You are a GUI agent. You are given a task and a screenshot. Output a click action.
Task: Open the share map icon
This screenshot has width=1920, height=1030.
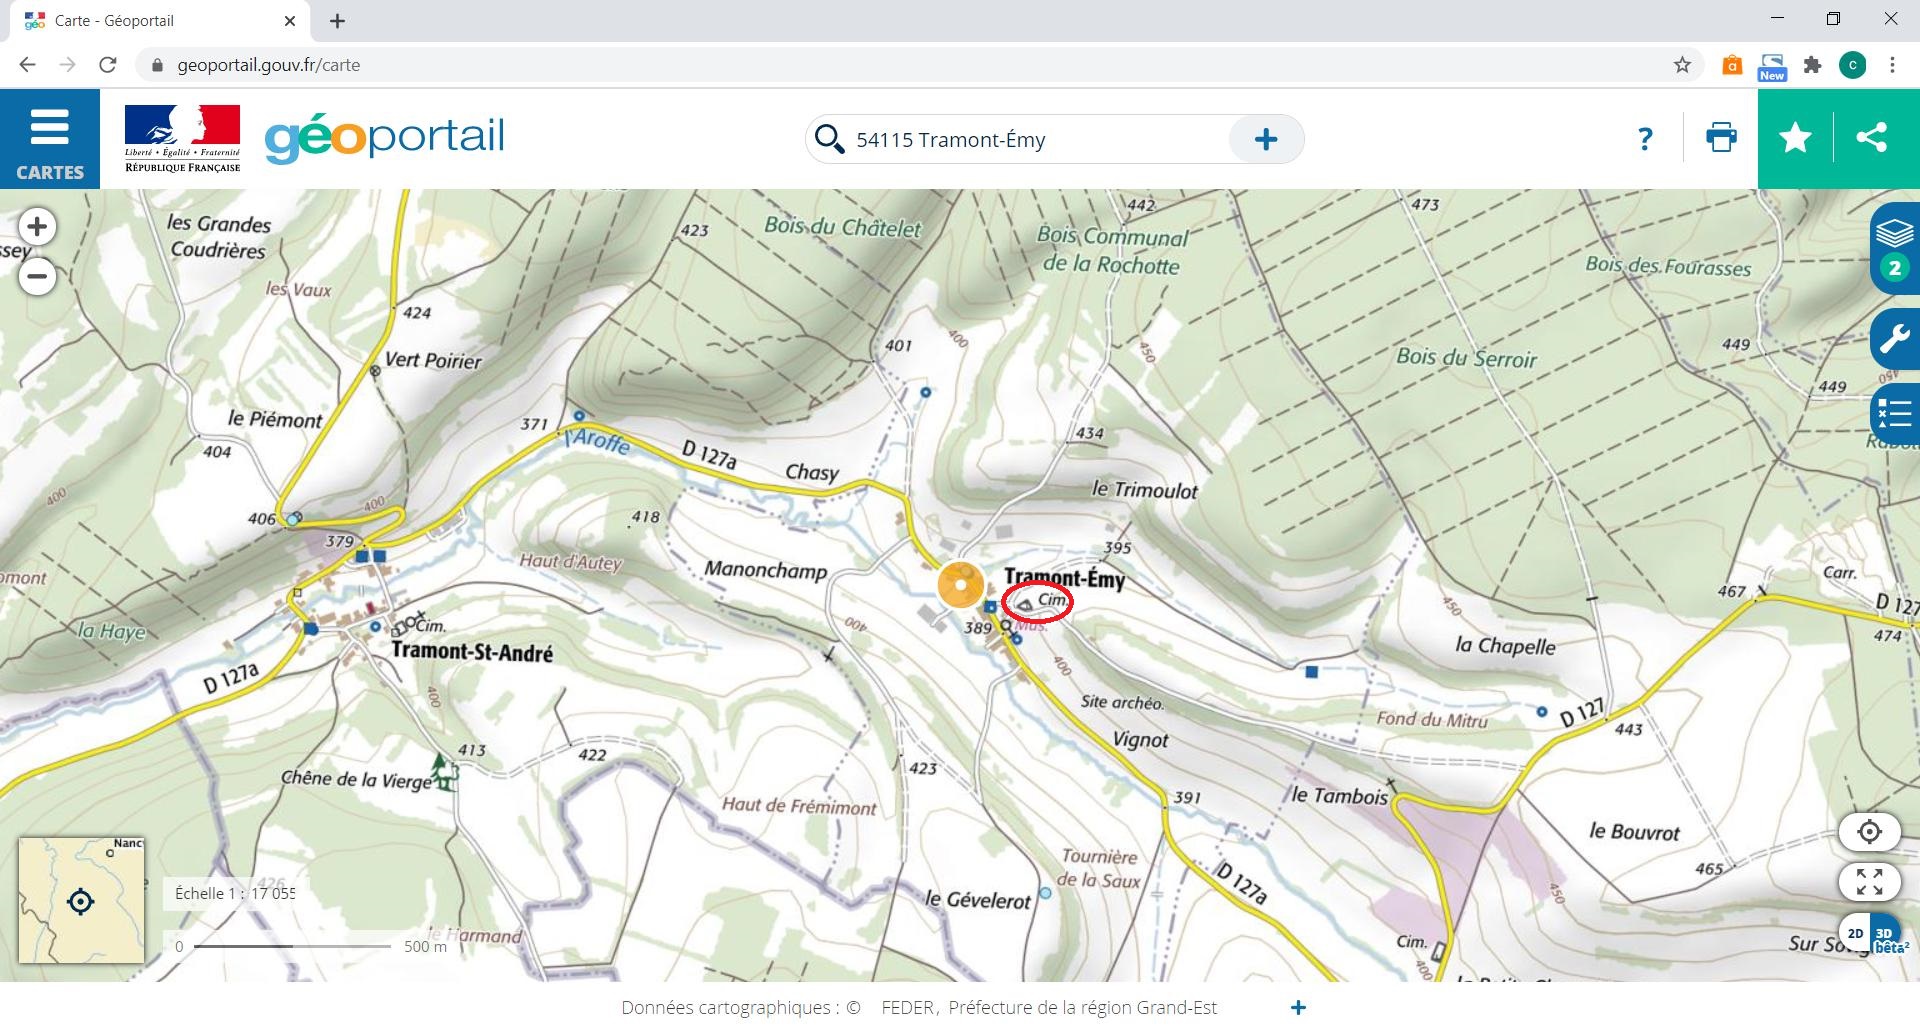coord(1871,138)
